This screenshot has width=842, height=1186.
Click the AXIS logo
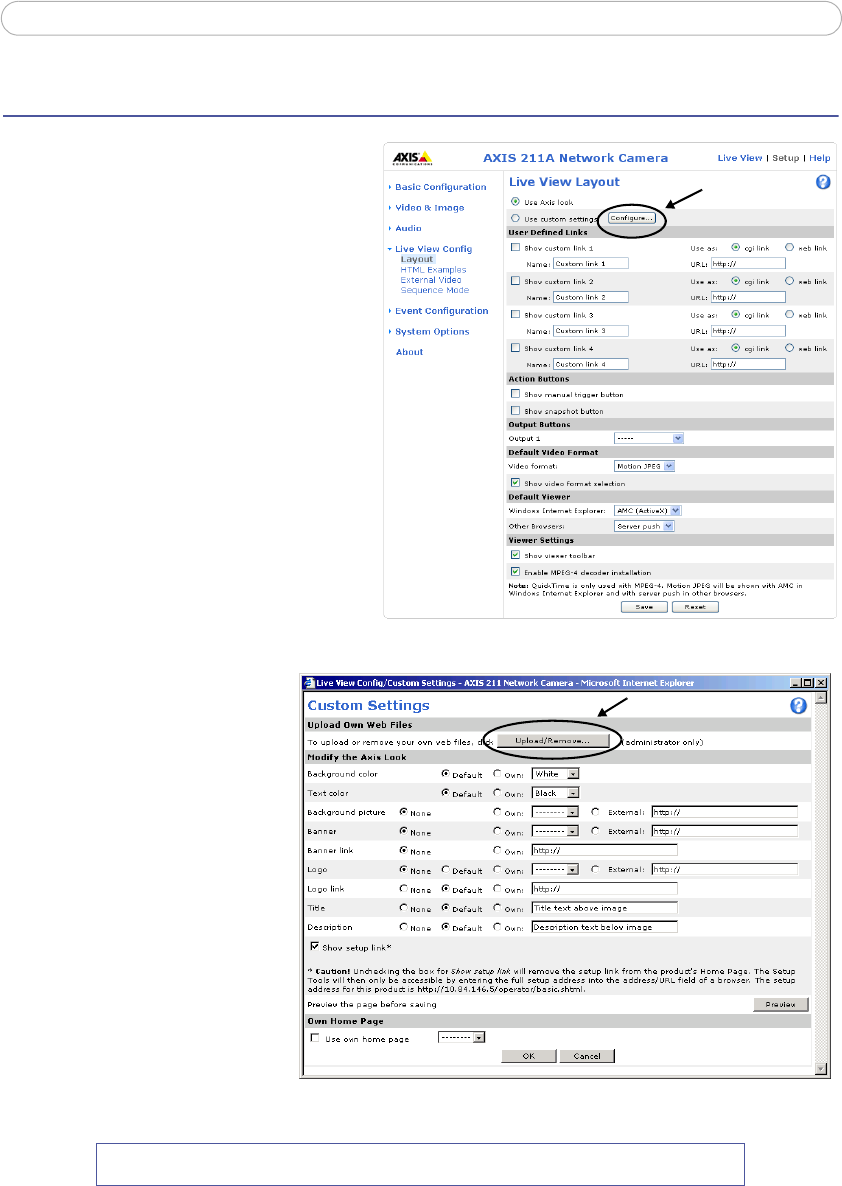[x=412, y=158]
